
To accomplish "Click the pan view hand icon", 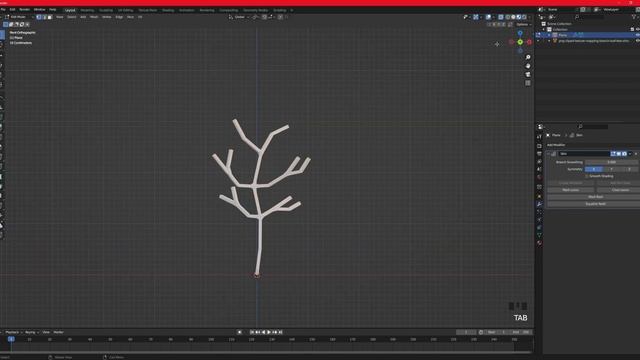I will [528, 66].
